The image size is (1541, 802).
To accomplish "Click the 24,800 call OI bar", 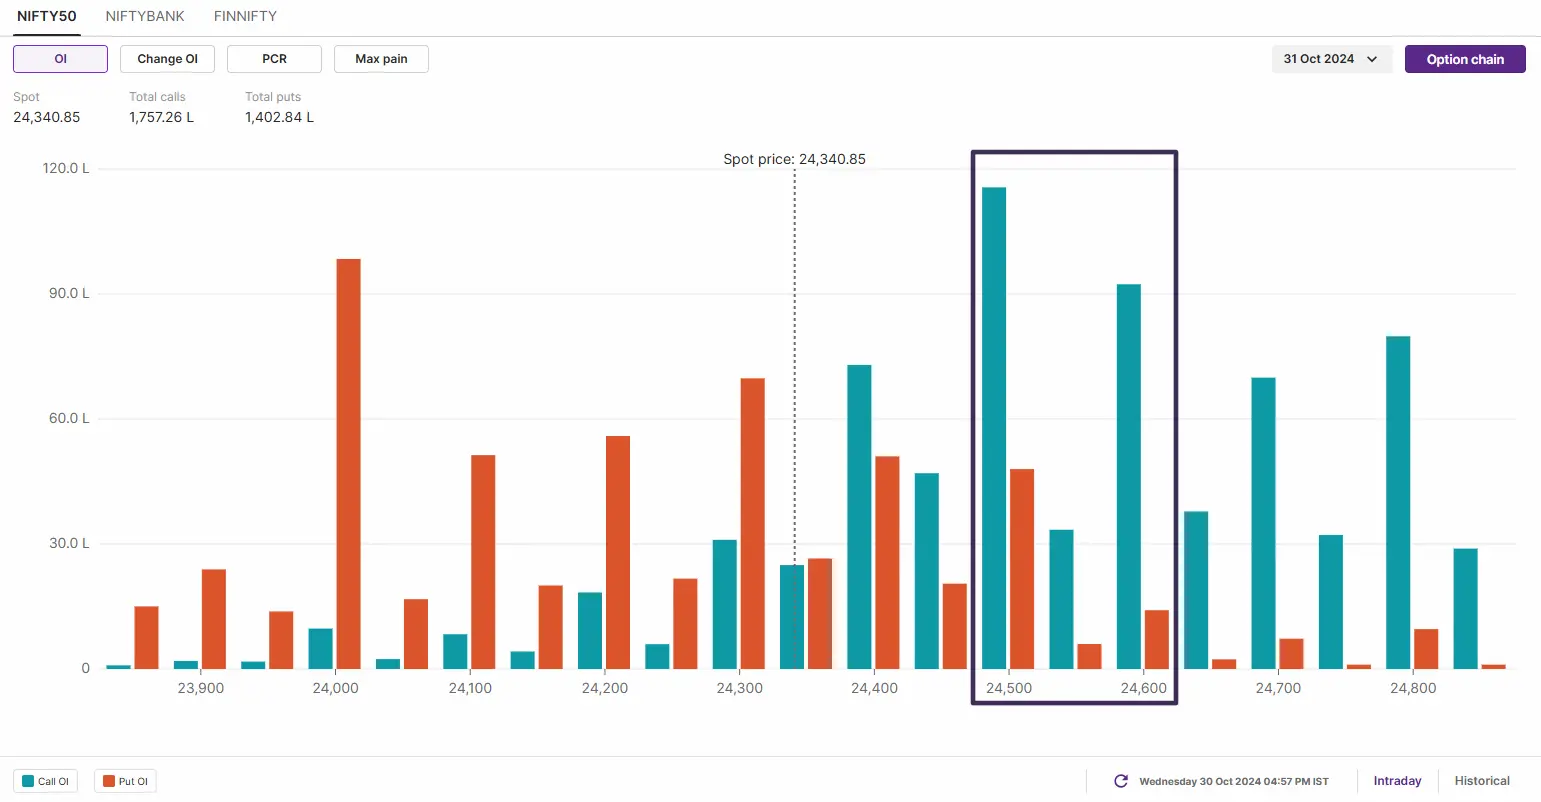I will tap(1398, 503).
